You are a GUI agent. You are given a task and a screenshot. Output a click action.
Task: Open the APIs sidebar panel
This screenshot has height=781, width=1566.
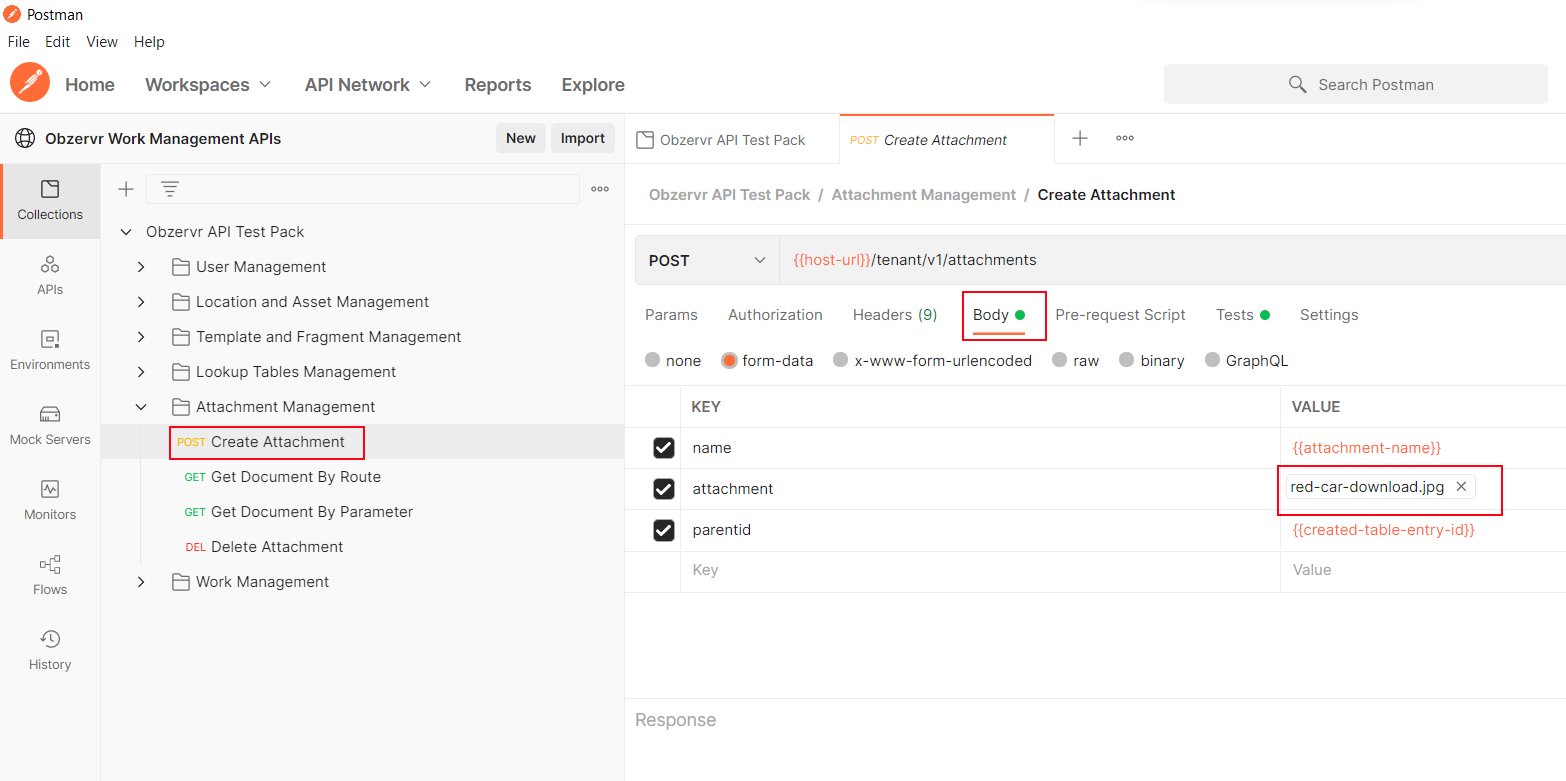[50, 276]
